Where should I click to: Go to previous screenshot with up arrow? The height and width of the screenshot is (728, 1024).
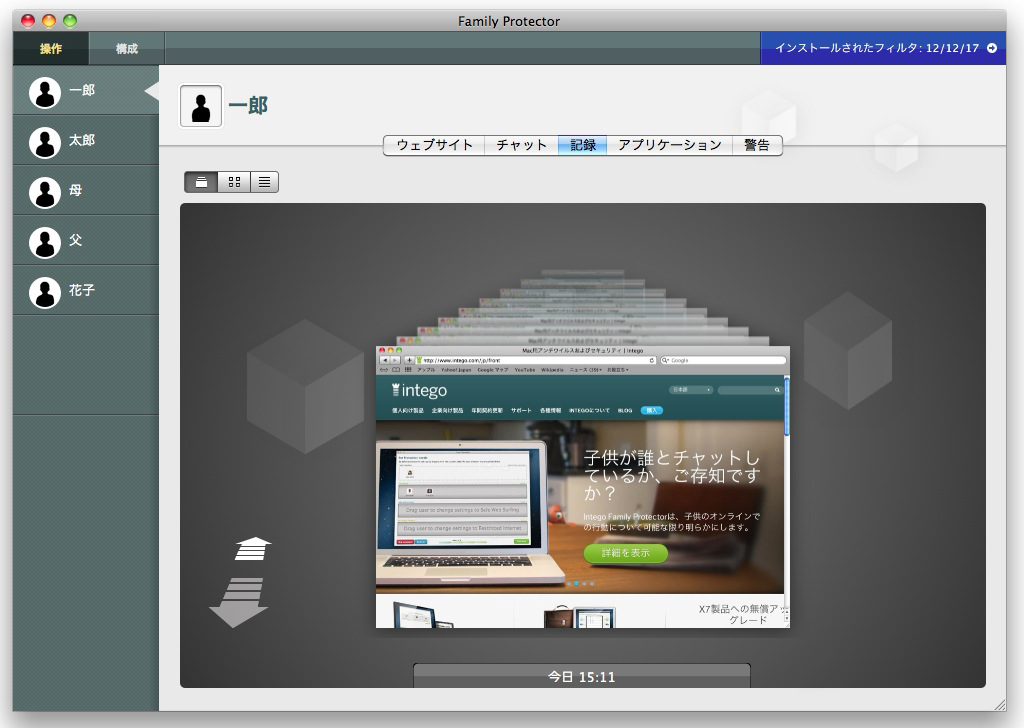click(x=253, y=549)
